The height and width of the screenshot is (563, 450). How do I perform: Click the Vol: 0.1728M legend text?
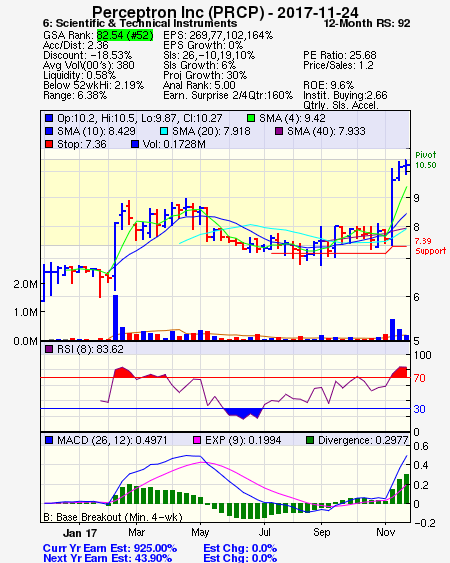click(175, 144)
